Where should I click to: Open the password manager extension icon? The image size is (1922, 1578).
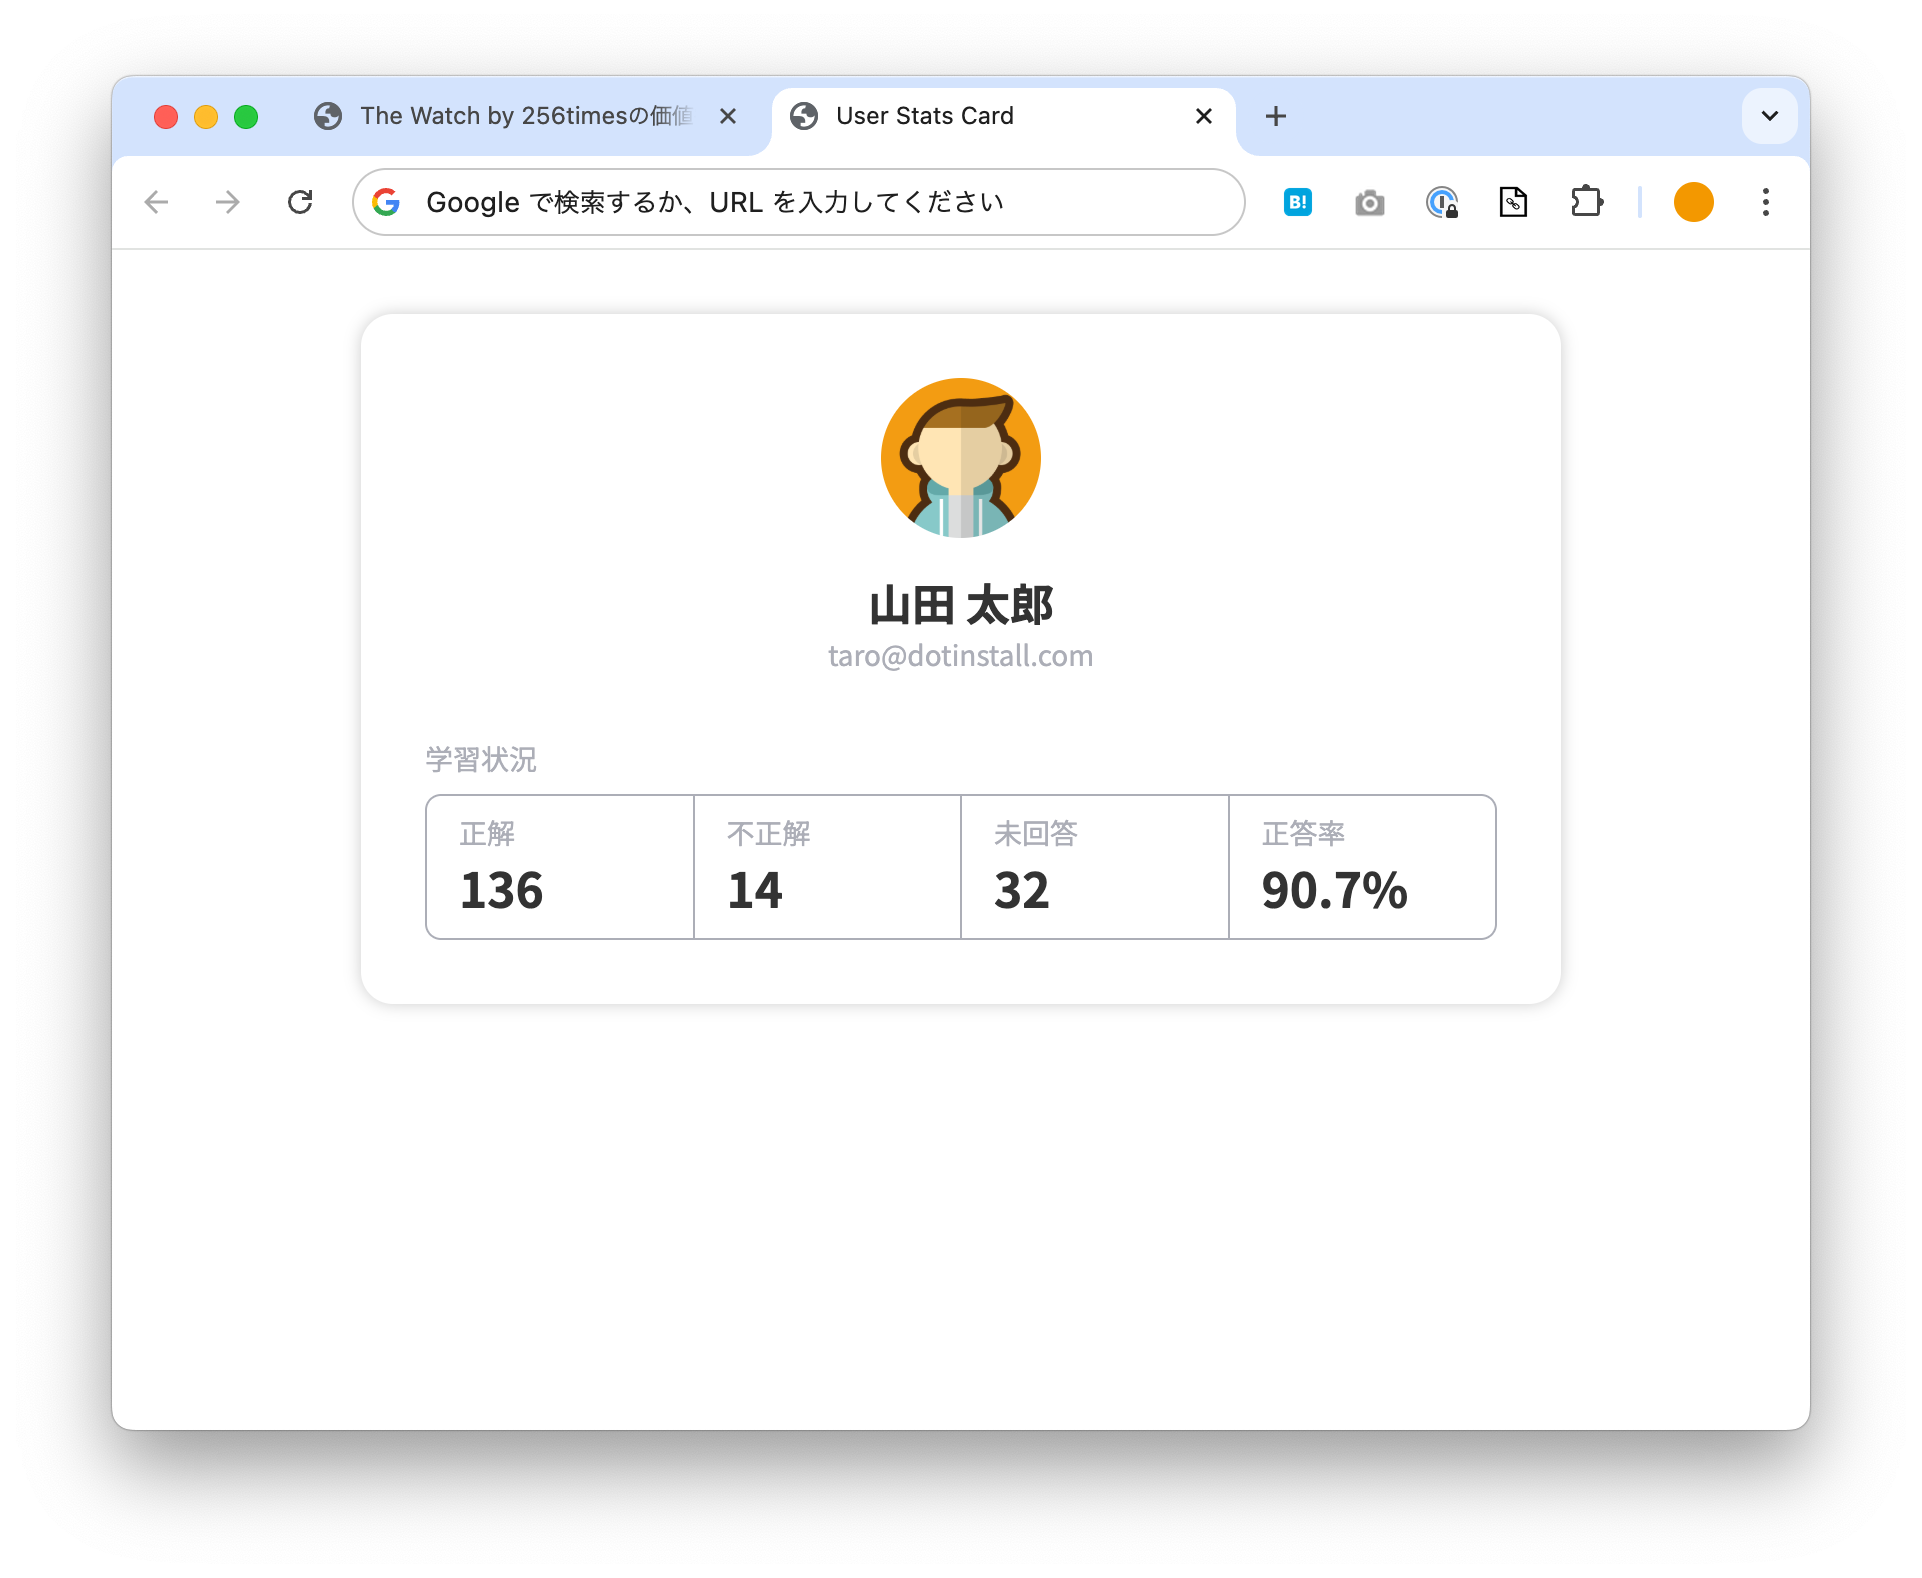(x=1441, y=203)
